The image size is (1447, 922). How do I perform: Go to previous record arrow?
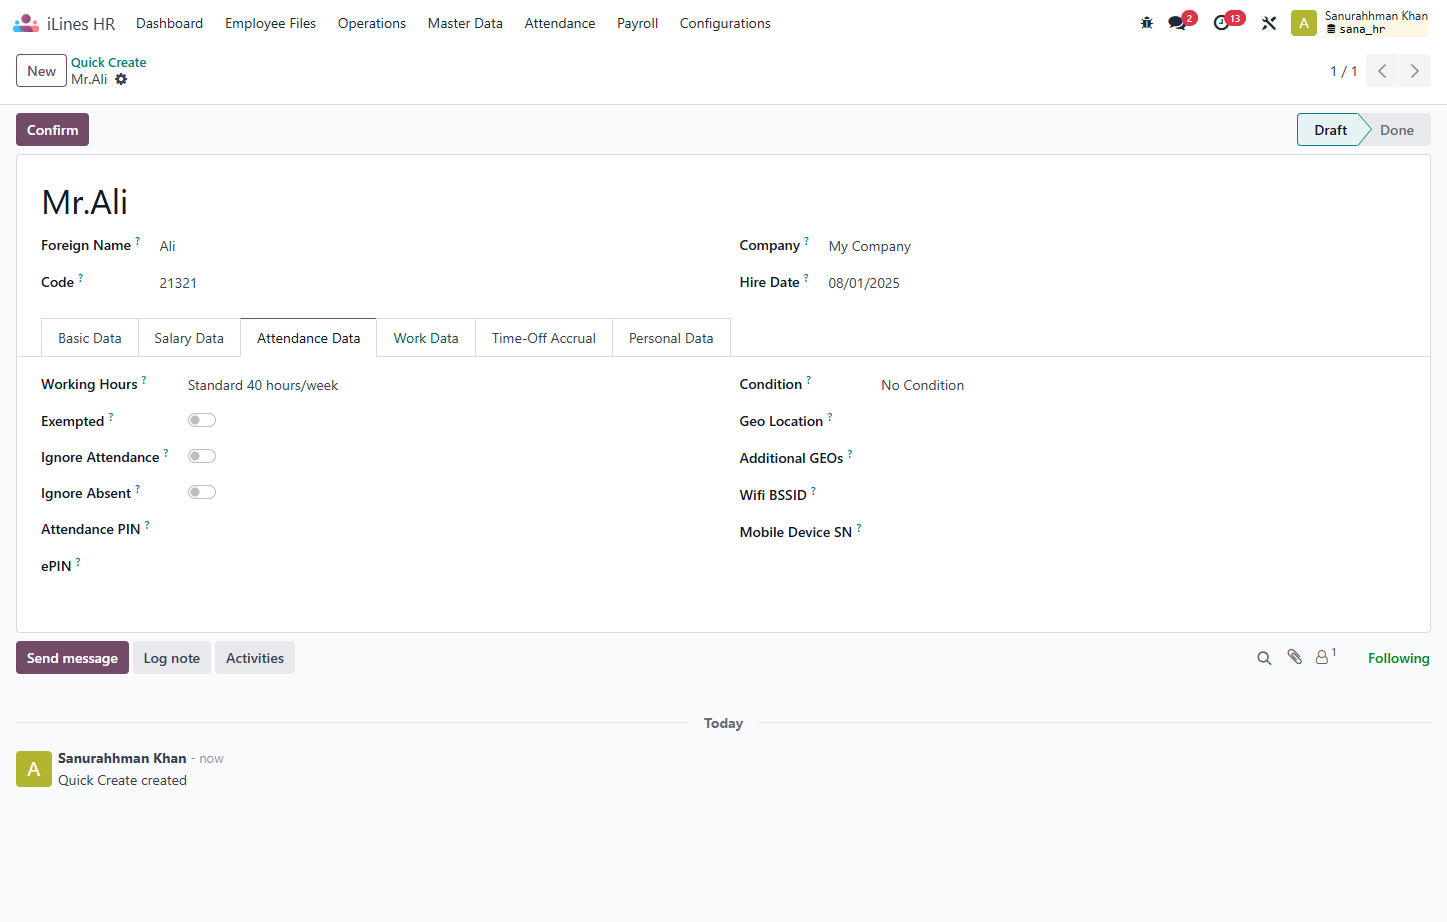[x=1382, y=71]
